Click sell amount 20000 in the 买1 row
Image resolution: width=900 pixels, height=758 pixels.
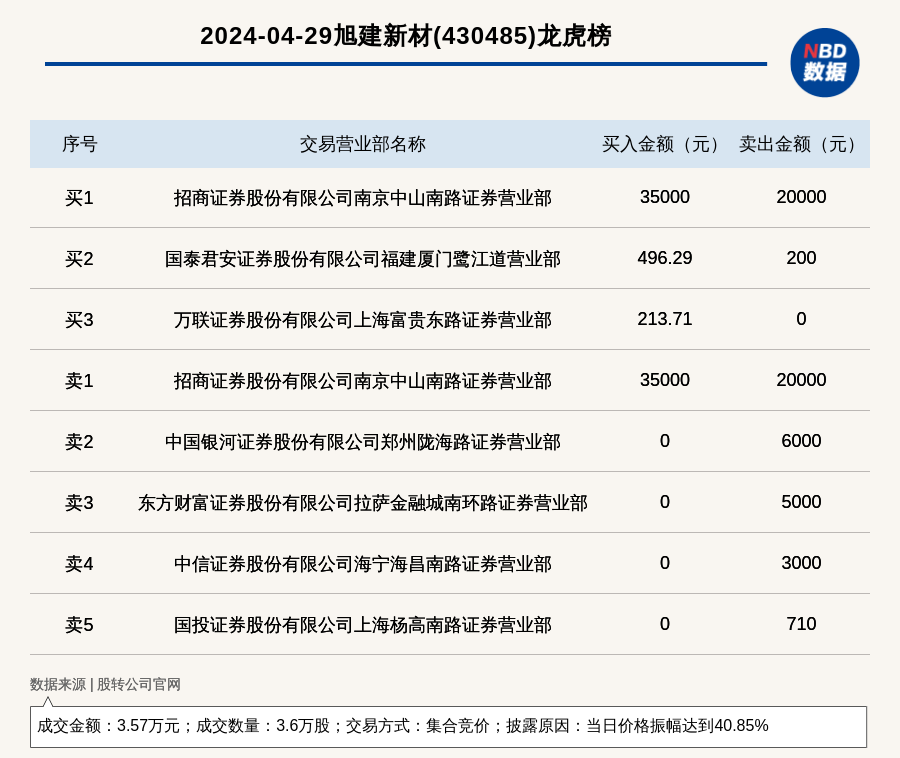[x=801, y=197]
